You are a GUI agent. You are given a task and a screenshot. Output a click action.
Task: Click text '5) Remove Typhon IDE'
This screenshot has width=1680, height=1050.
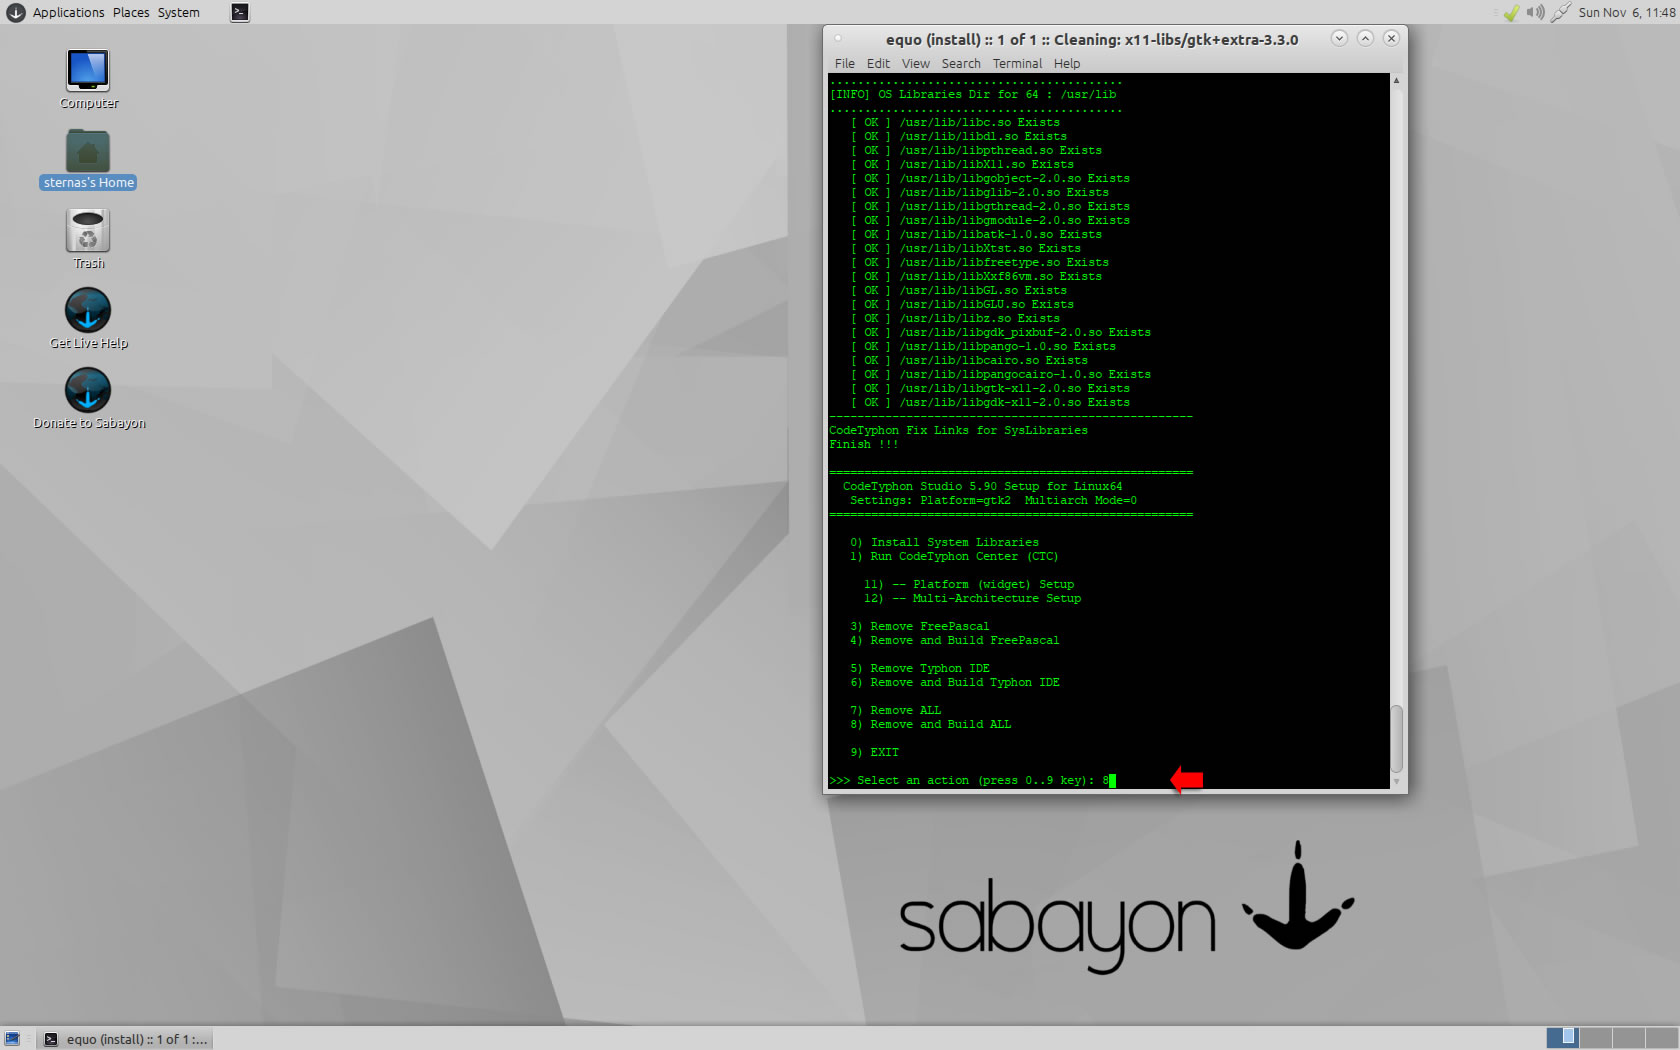tap(920, 668)
